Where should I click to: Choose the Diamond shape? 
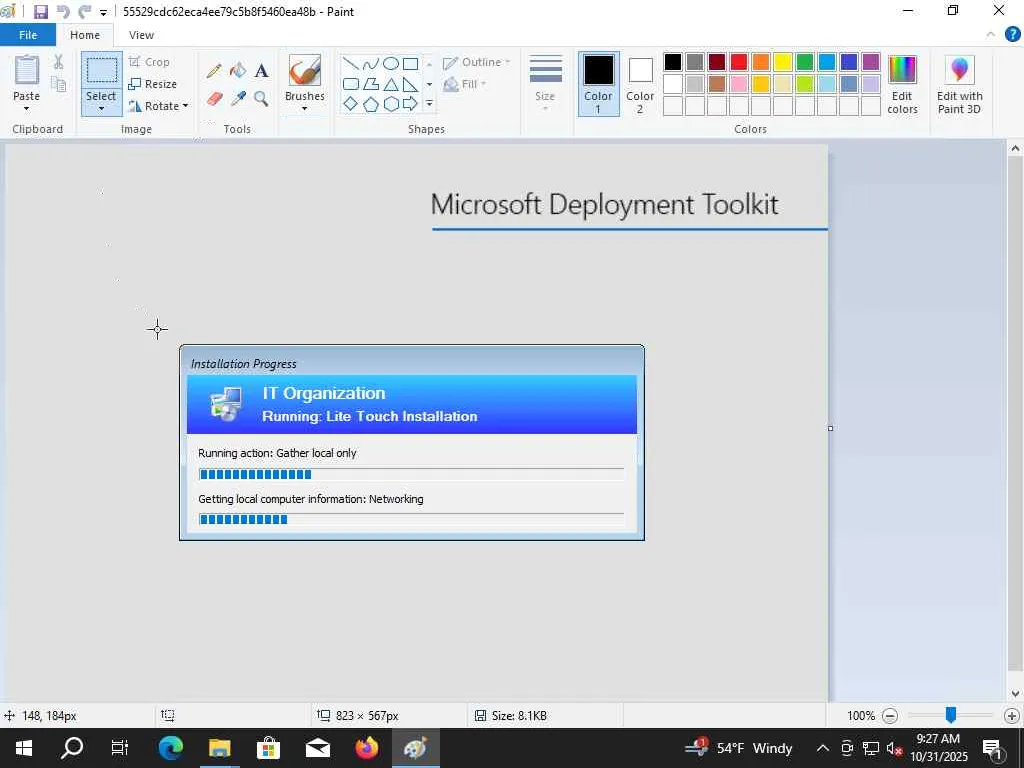351,103
